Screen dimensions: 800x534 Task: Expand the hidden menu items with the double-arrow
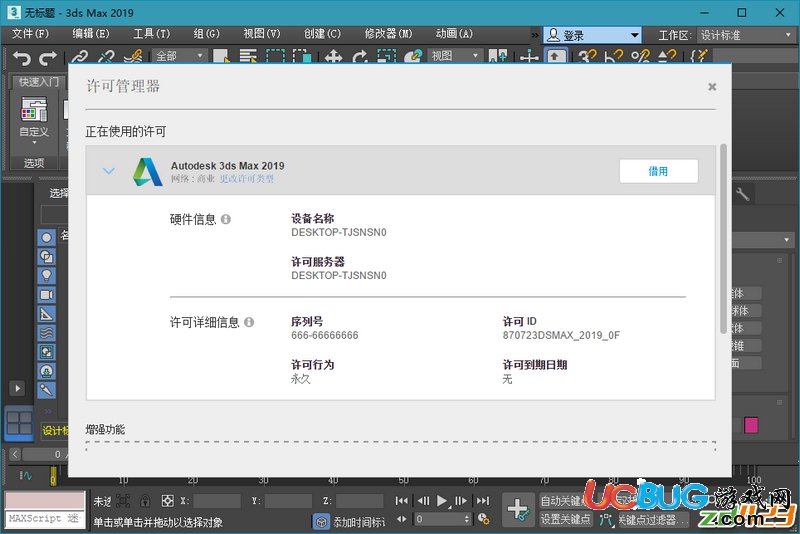[x=534, y=35]
